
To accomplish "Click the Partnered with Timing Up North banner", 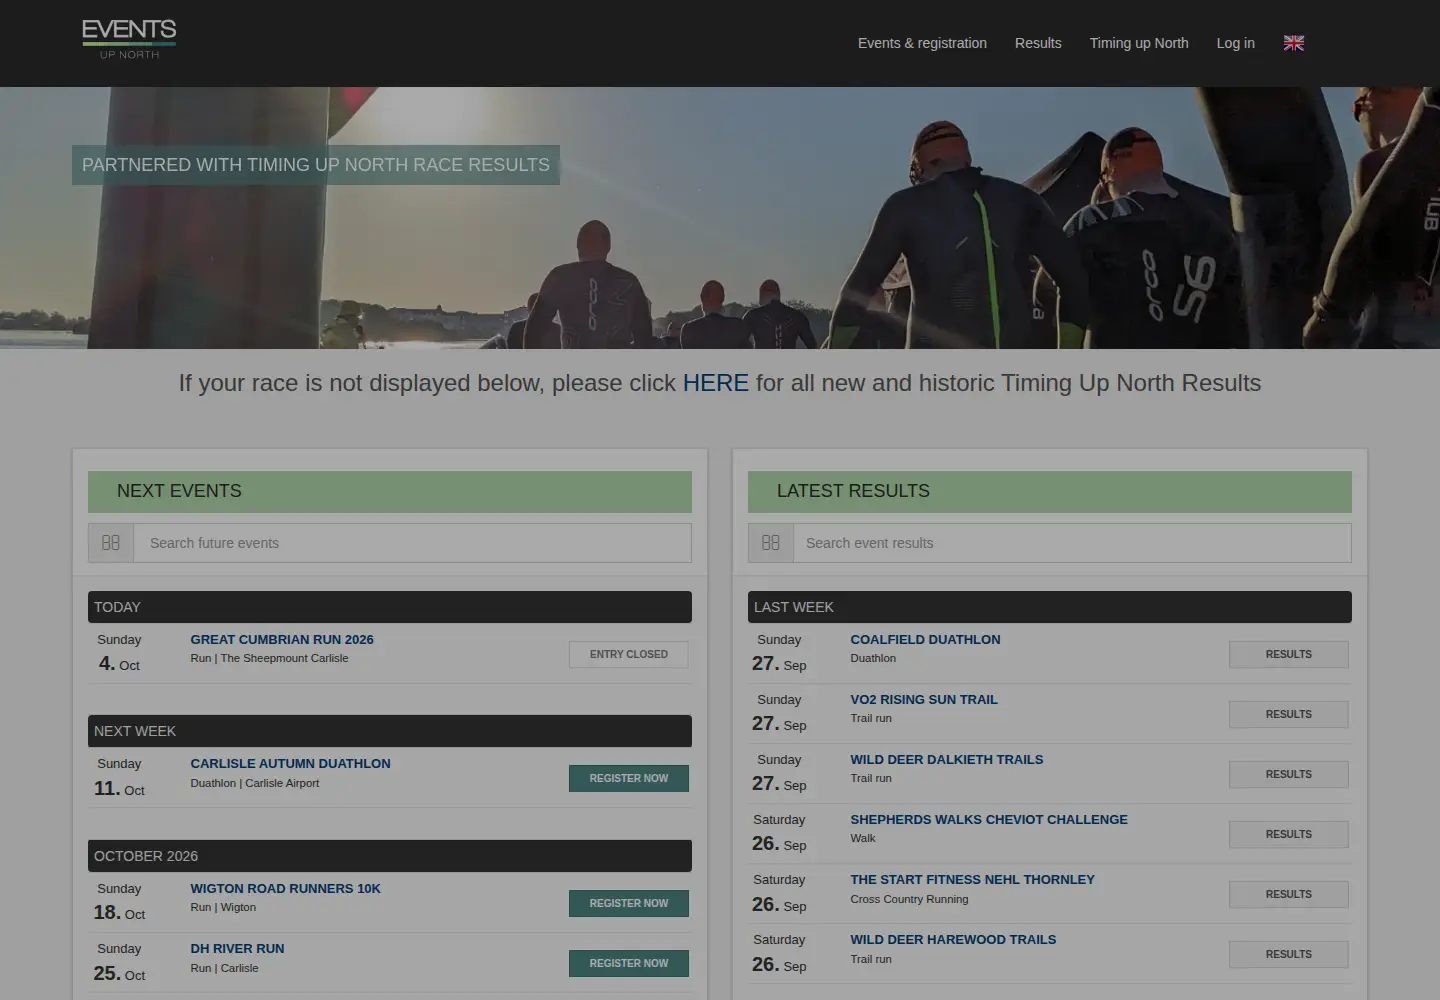I will (x=316, y=165).
